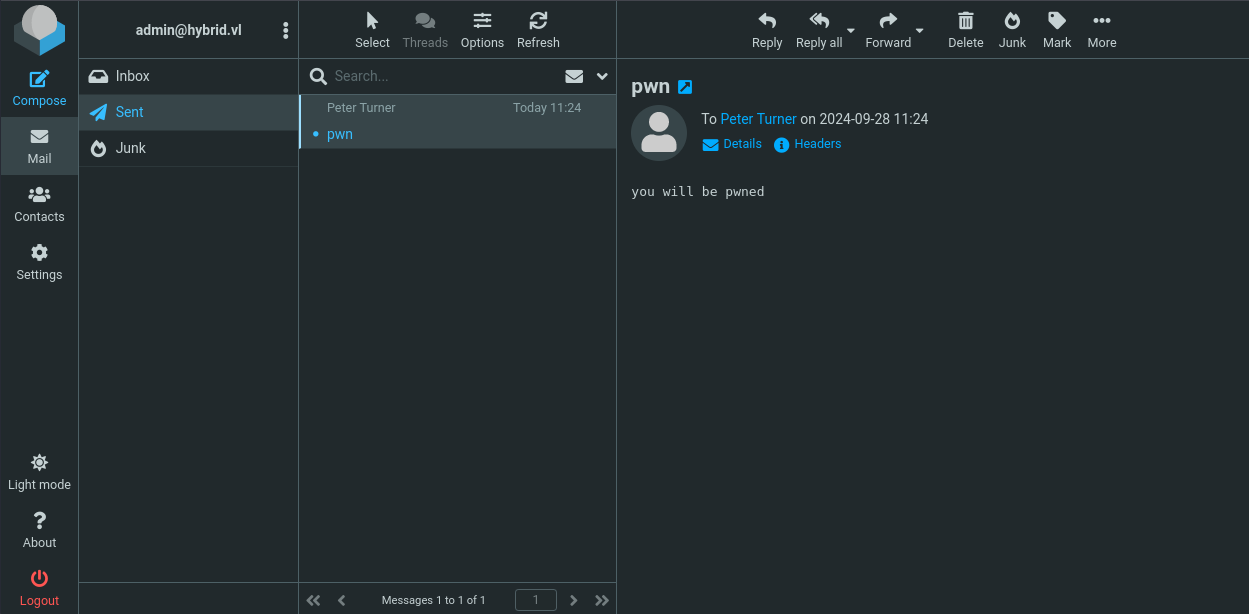This screenshot has height=614, width=1249.
Task: Open the Reply all options arrow
Action: pyautogui.click(x=851, y=30)
